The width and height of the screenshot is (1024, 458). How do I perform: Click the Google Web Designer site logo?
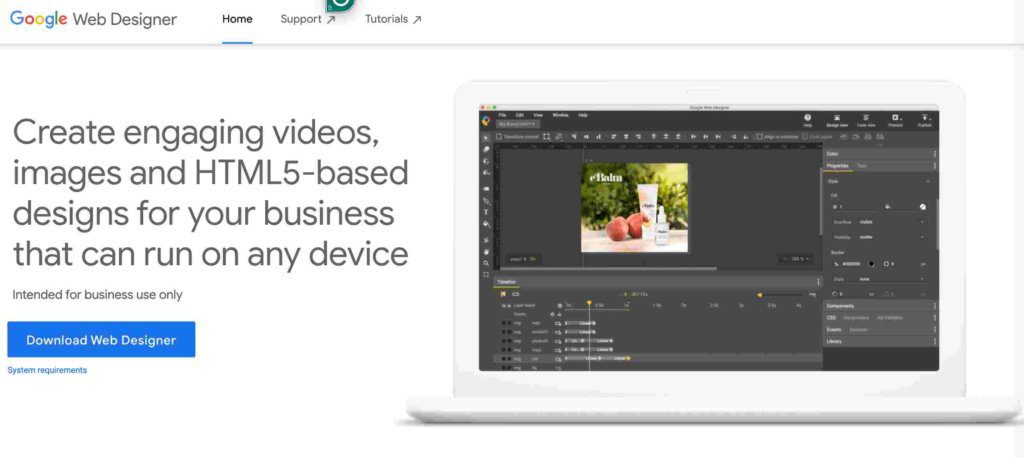pyautogui.click(x=93, y=19)
